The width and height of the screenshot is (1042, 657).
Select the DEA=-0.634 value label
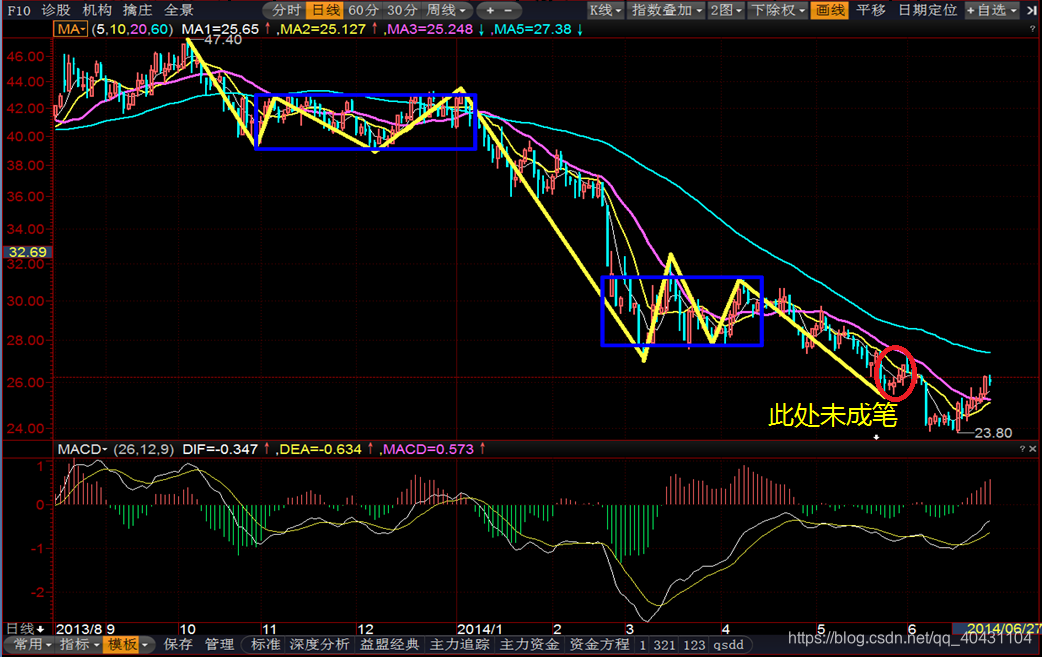[x=320, y=449]
